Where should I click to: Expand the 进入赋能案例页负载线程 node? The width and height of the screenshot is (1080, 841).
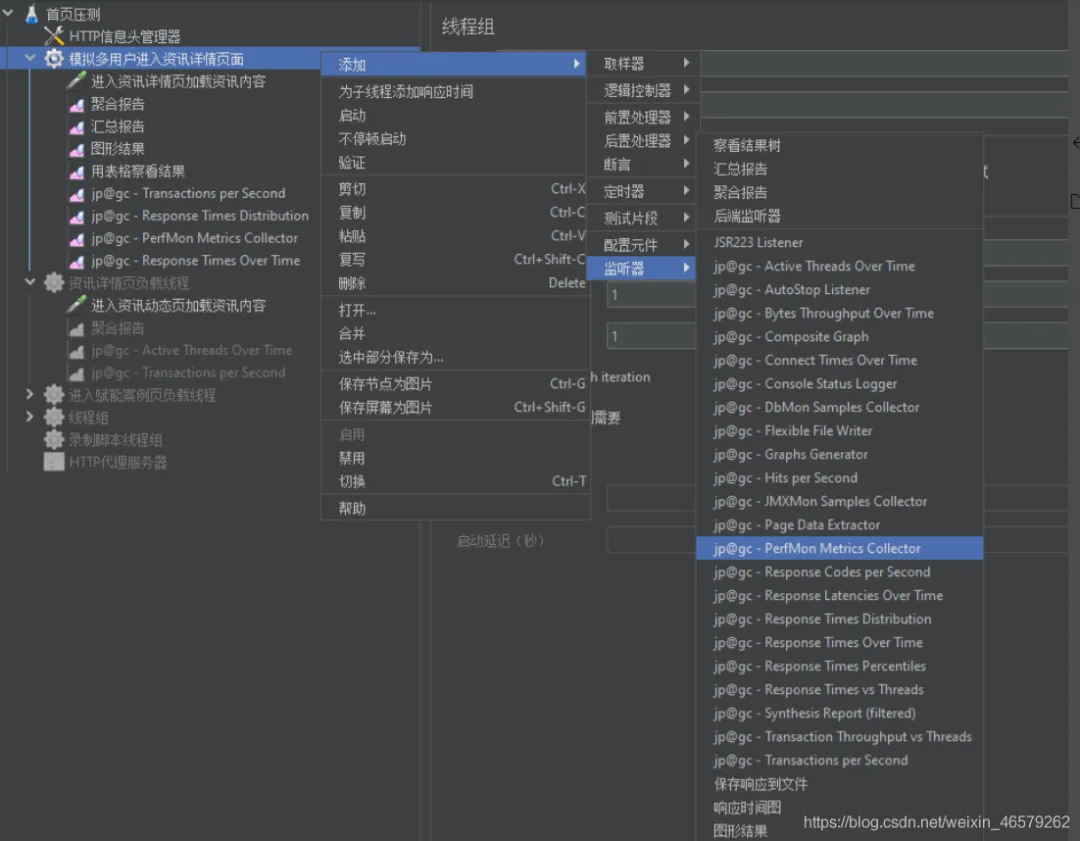pyautogui.click(x=30, y=395)
